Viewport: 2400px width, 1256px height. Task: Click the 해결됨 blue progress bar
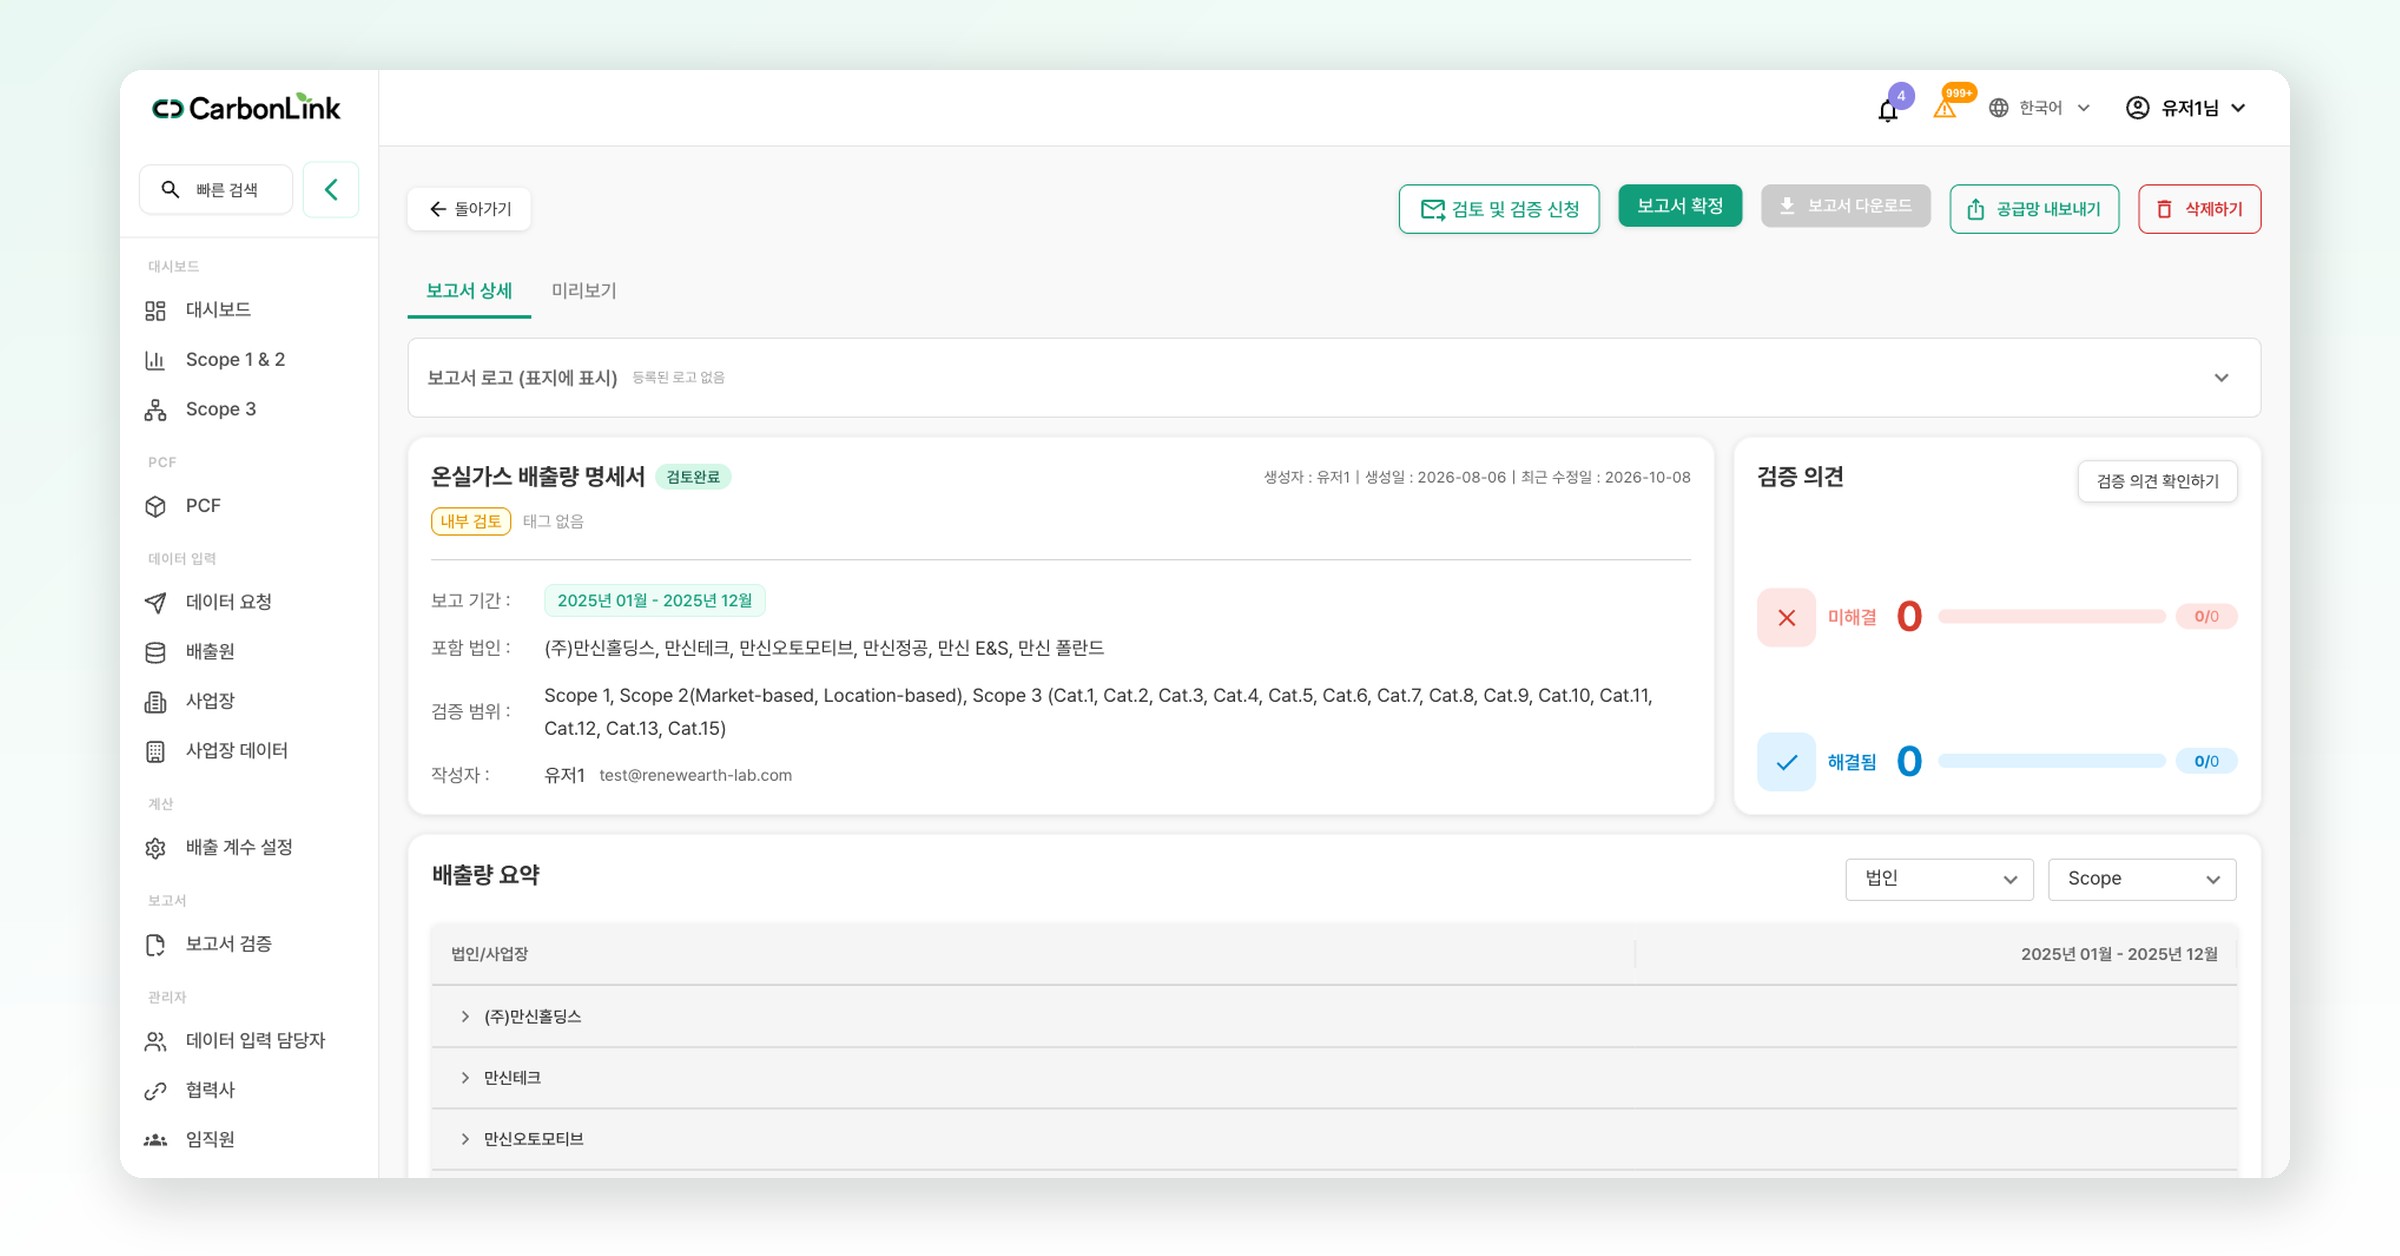point(2051,762)
